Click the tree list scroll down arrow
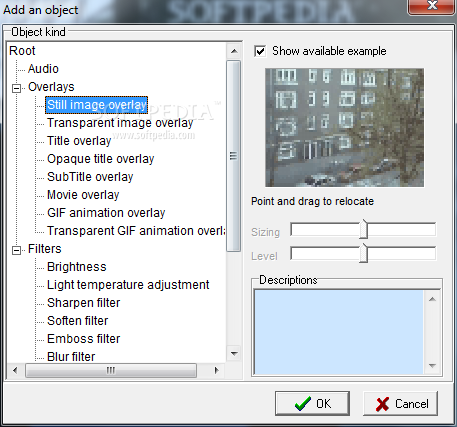This screenshot has width=457, height=427. (x=234, y=354)
